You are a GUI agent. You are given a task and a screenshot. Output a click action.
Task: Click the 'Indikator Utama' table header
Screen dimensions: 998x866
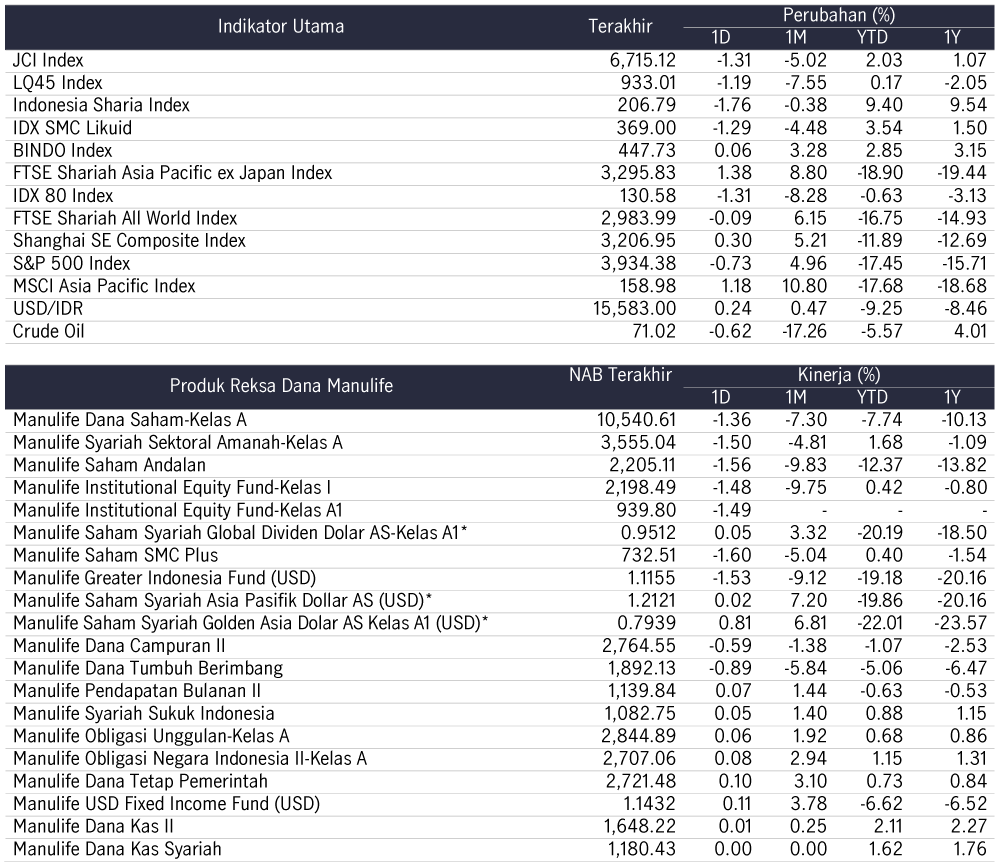pyautogui.click(x=281, y=26)
